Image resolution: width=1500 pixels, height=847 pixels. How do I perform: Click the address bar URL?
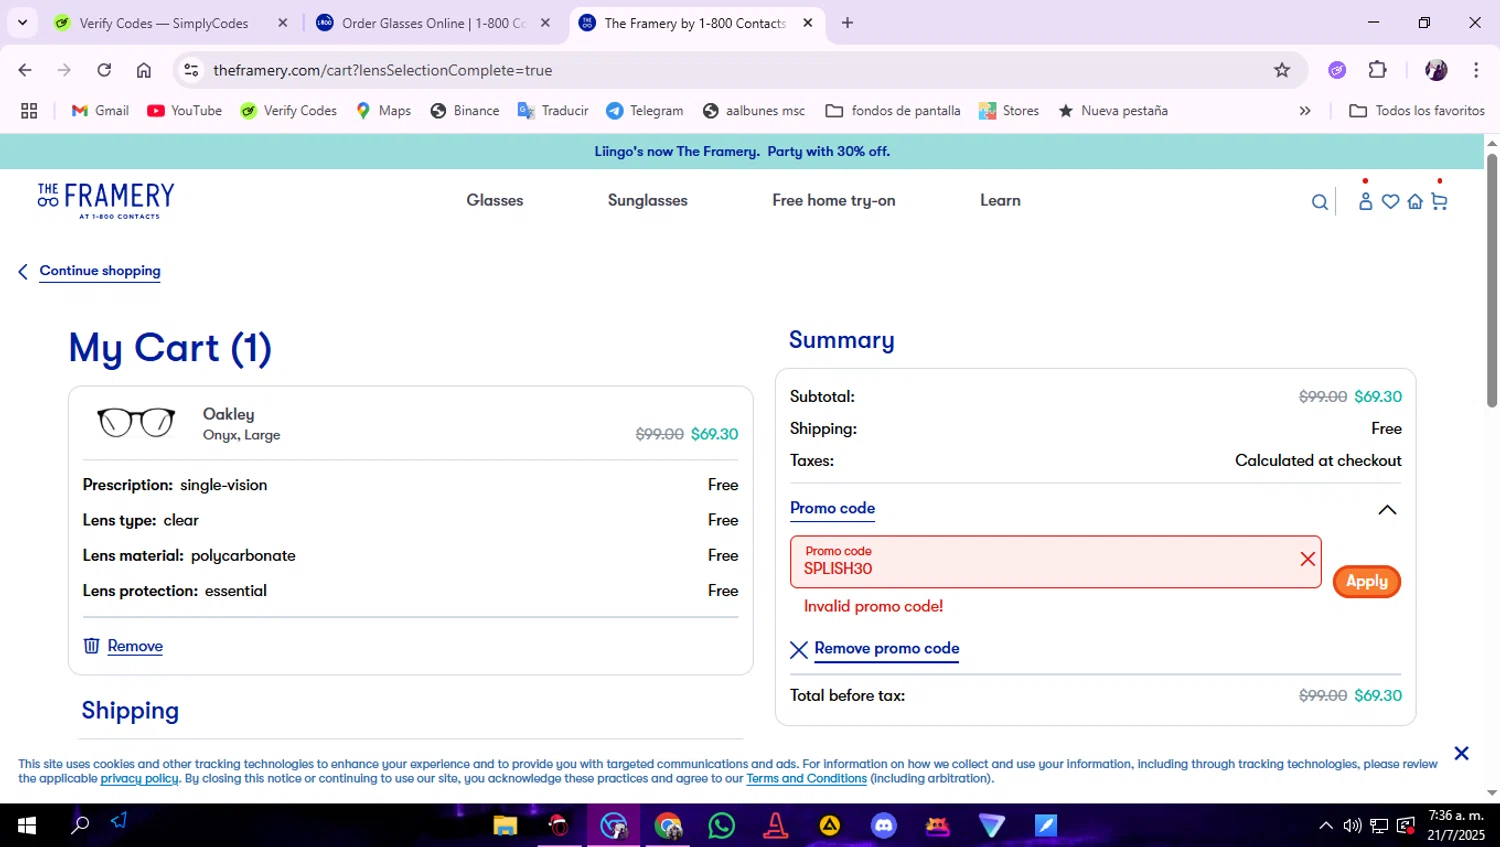coord(383,70)
